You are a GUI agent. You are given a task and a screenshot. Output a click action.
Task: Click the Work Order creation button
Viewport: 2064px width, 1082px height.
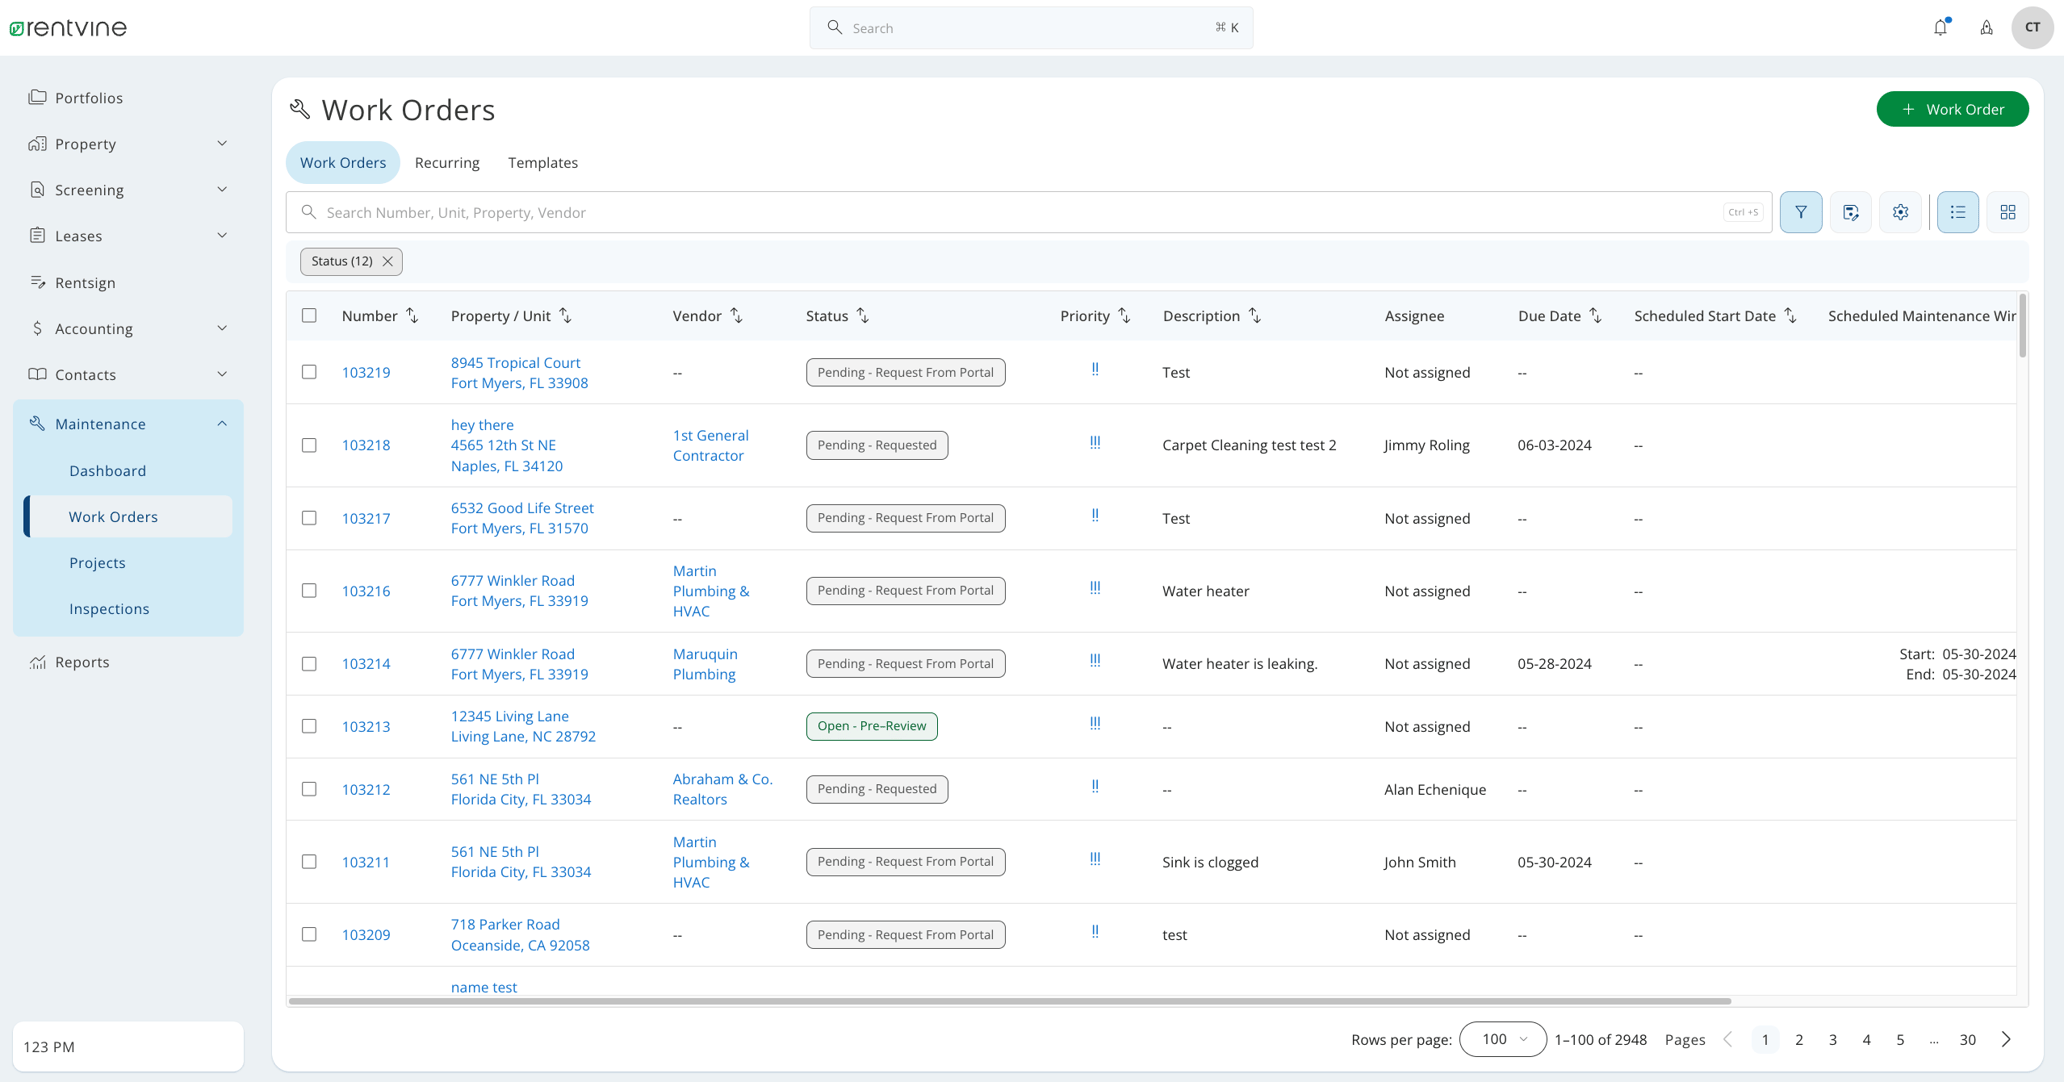1951,109
